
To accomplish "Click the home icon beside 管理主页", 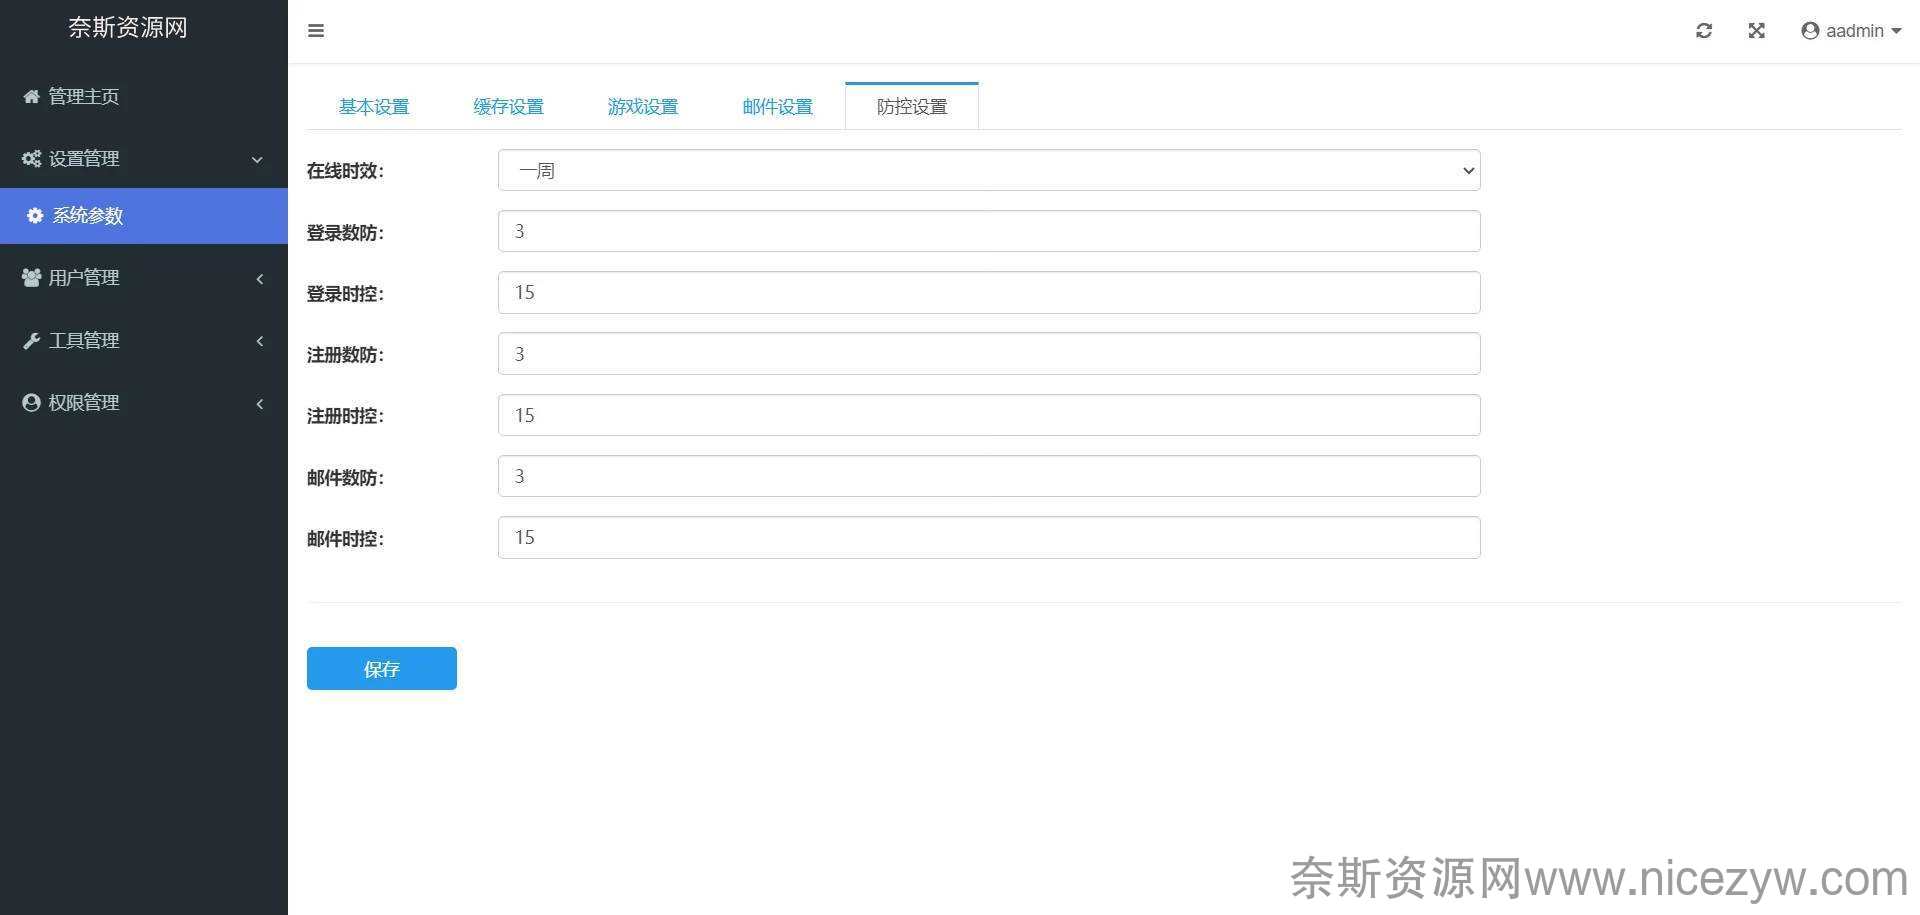I will [x=31, y=97].
